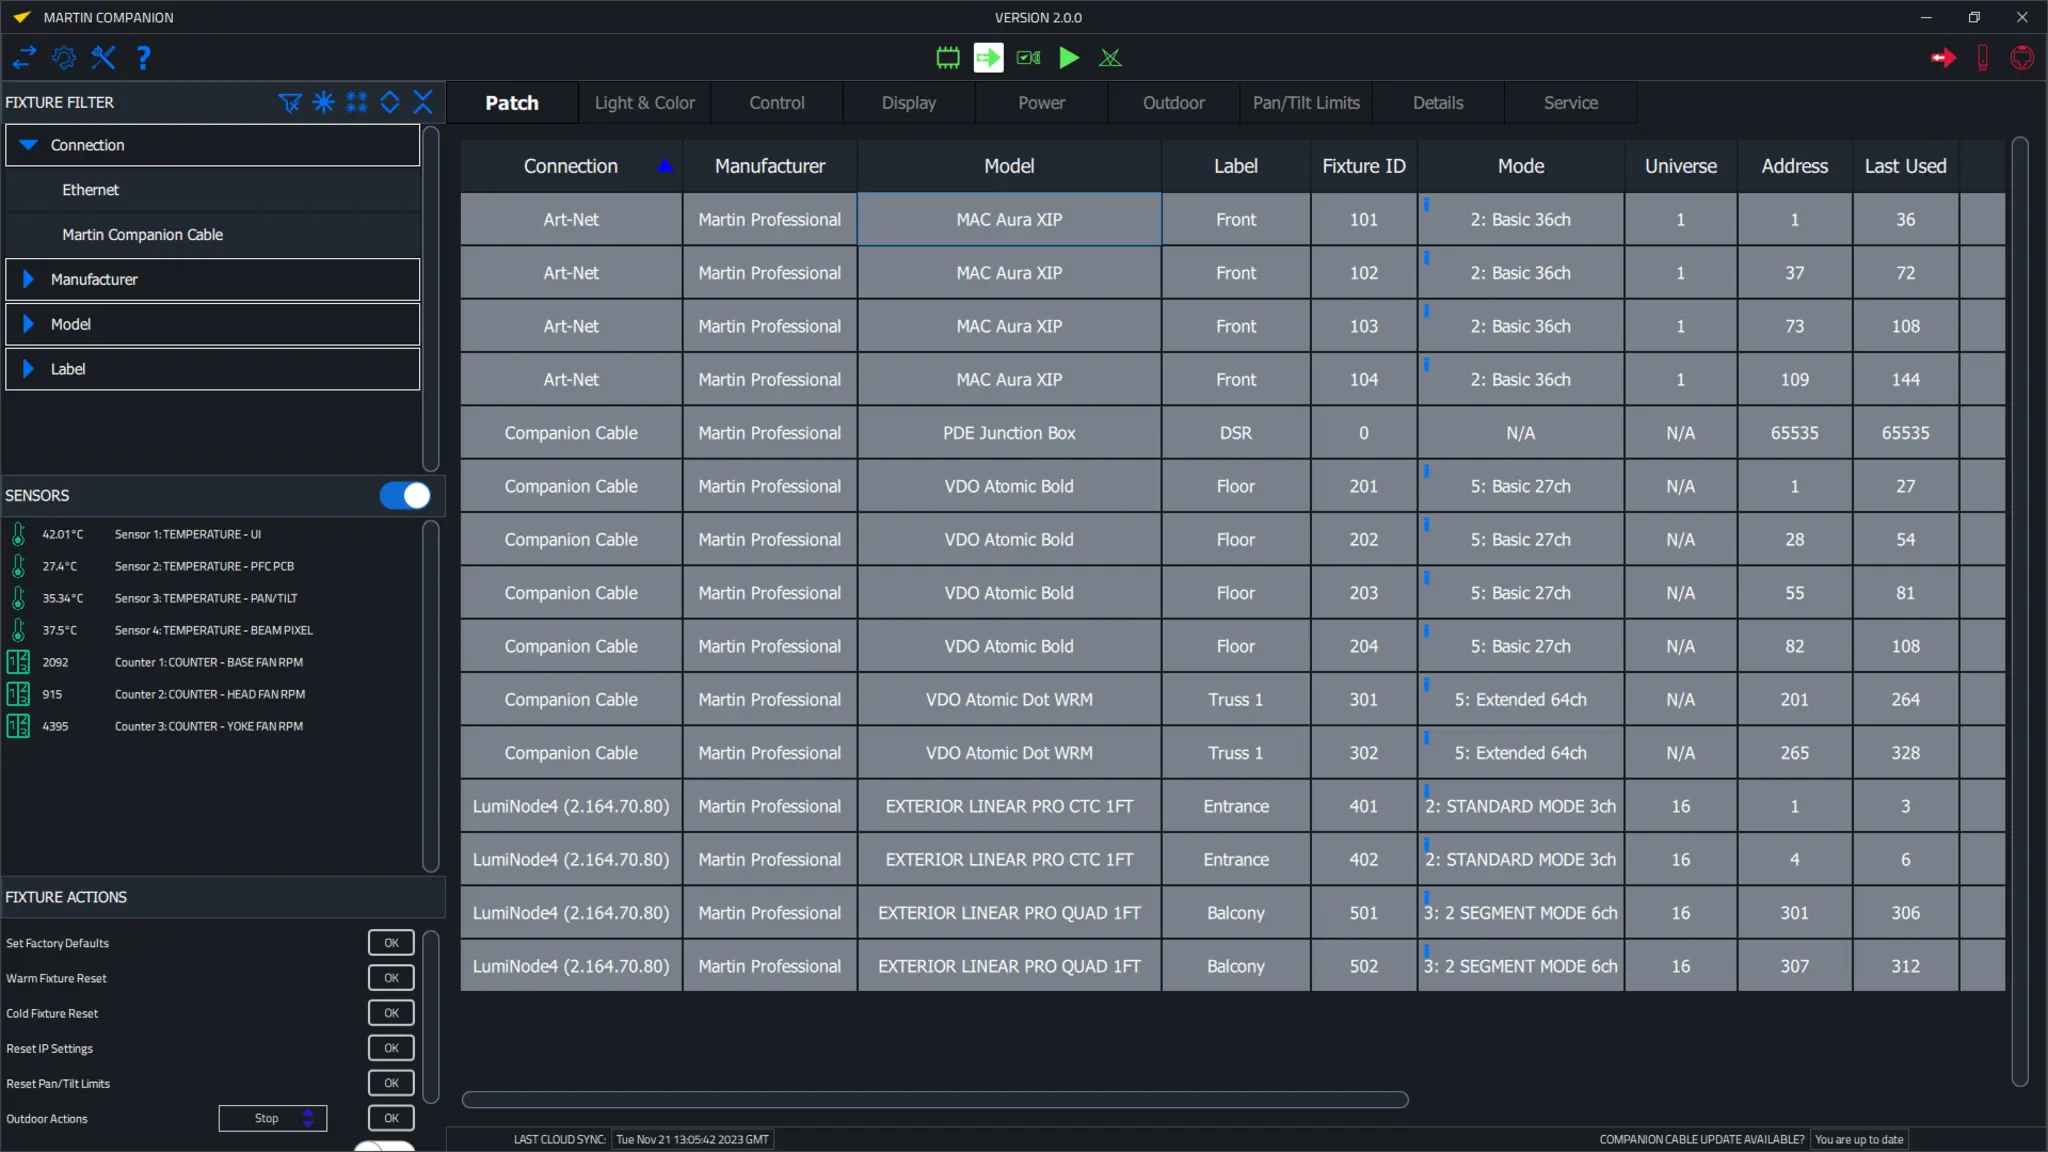
Task: Confirm Set Factory Defaults with OK
Action: point(391,943)
